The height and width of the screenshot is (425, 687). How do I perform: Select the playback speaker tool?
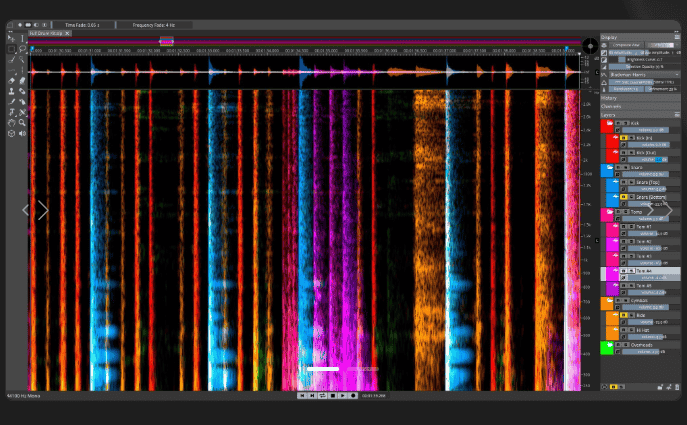pyautogui.click(x=22, y=134)
